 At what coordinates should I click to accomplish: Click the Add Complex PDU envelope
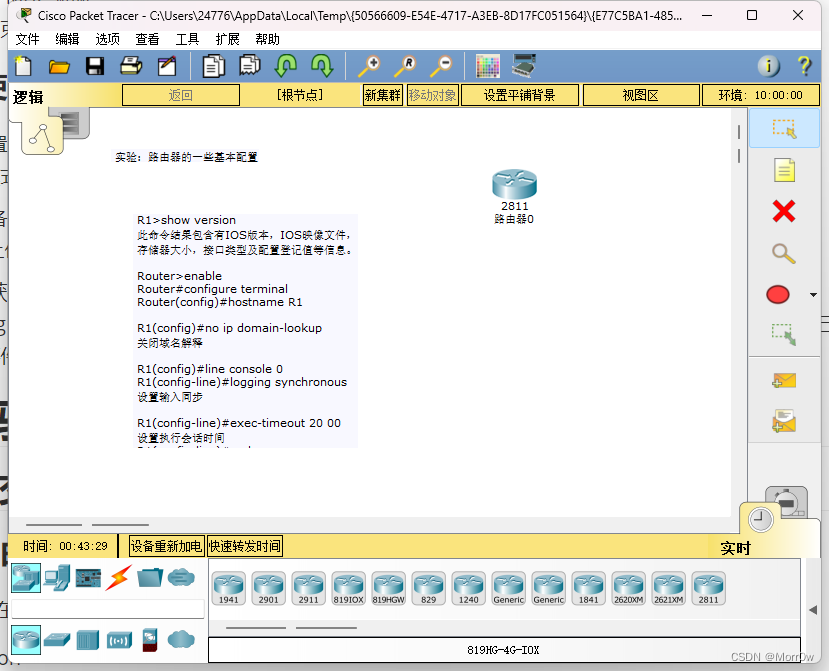point(784,421)
